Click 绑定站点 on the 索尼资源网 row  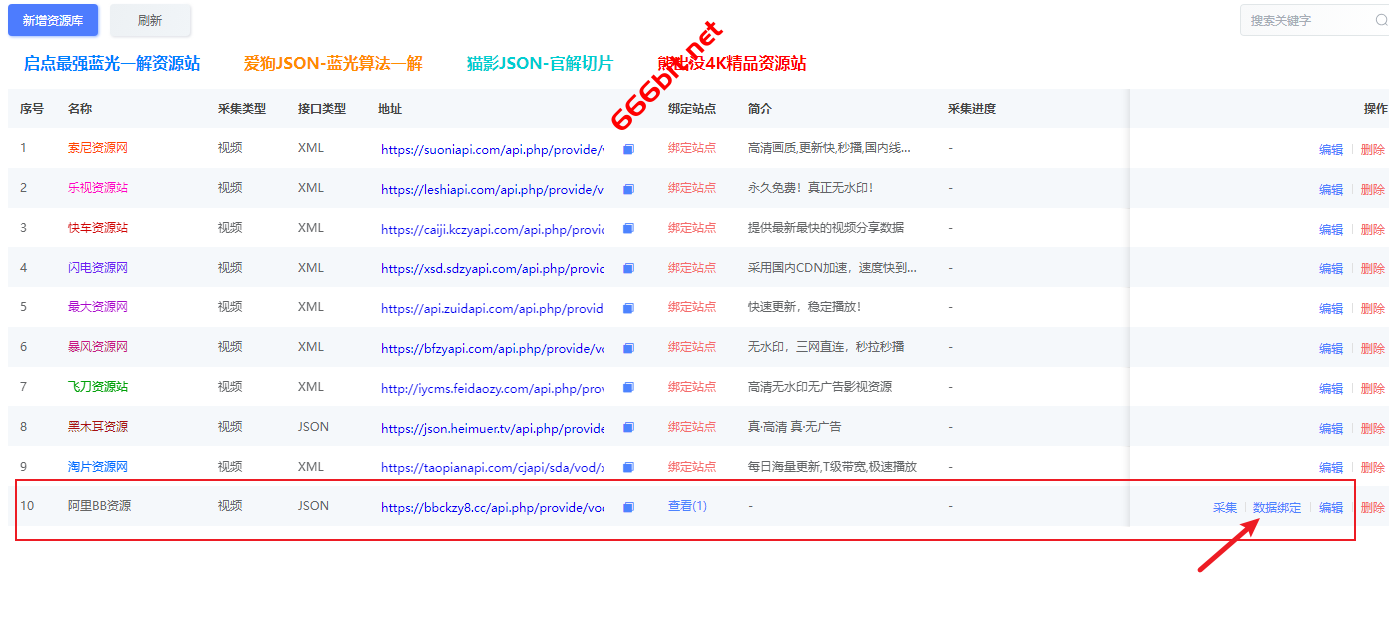coord(694,148)
